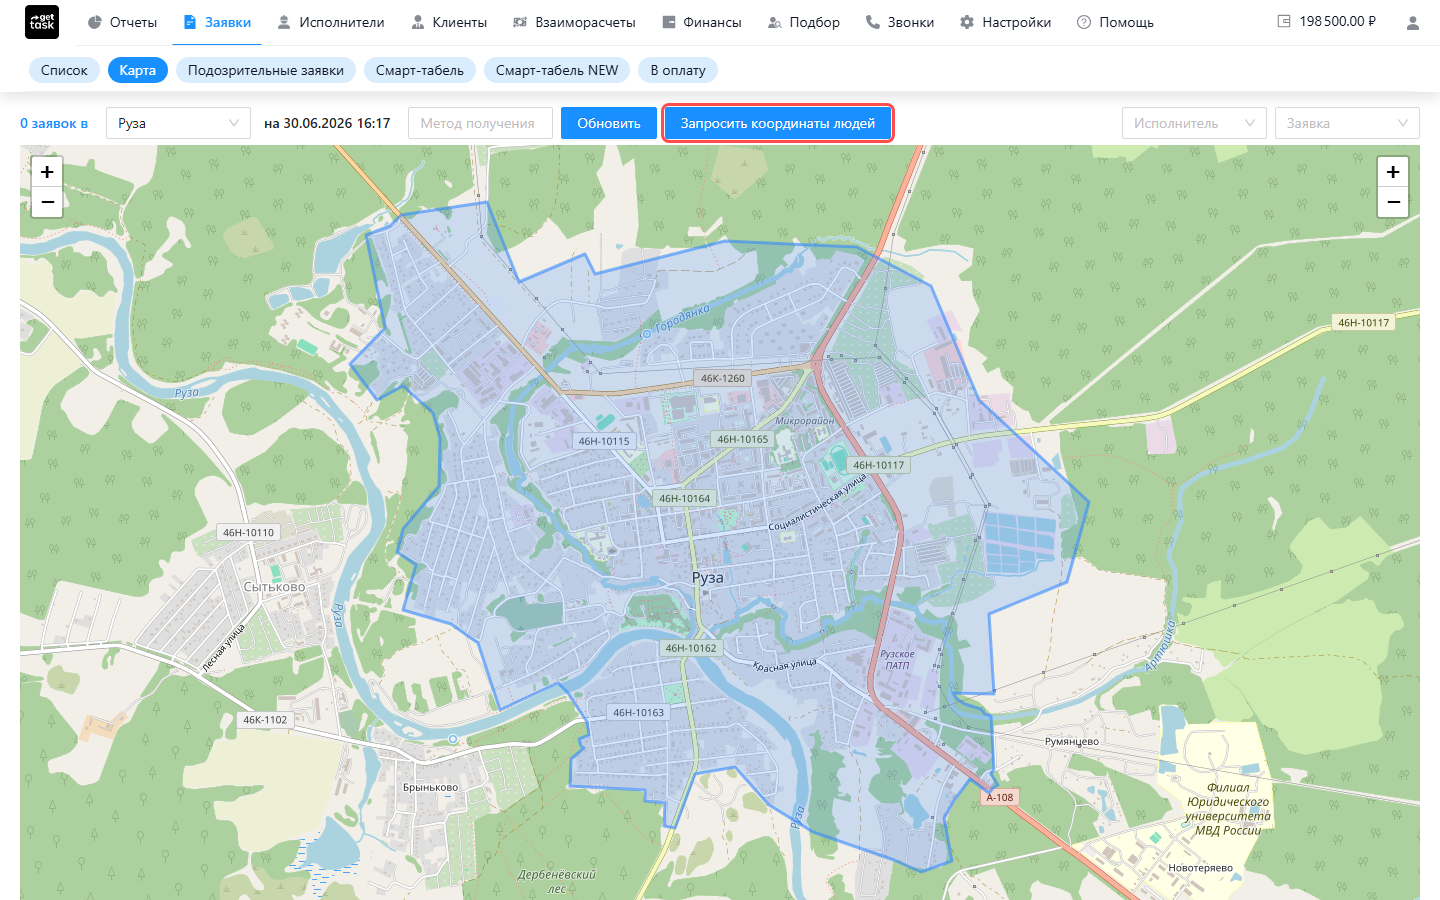Switch to Смарт-табель tab
Screen dimensions: 1440x900
click(420, 70)
